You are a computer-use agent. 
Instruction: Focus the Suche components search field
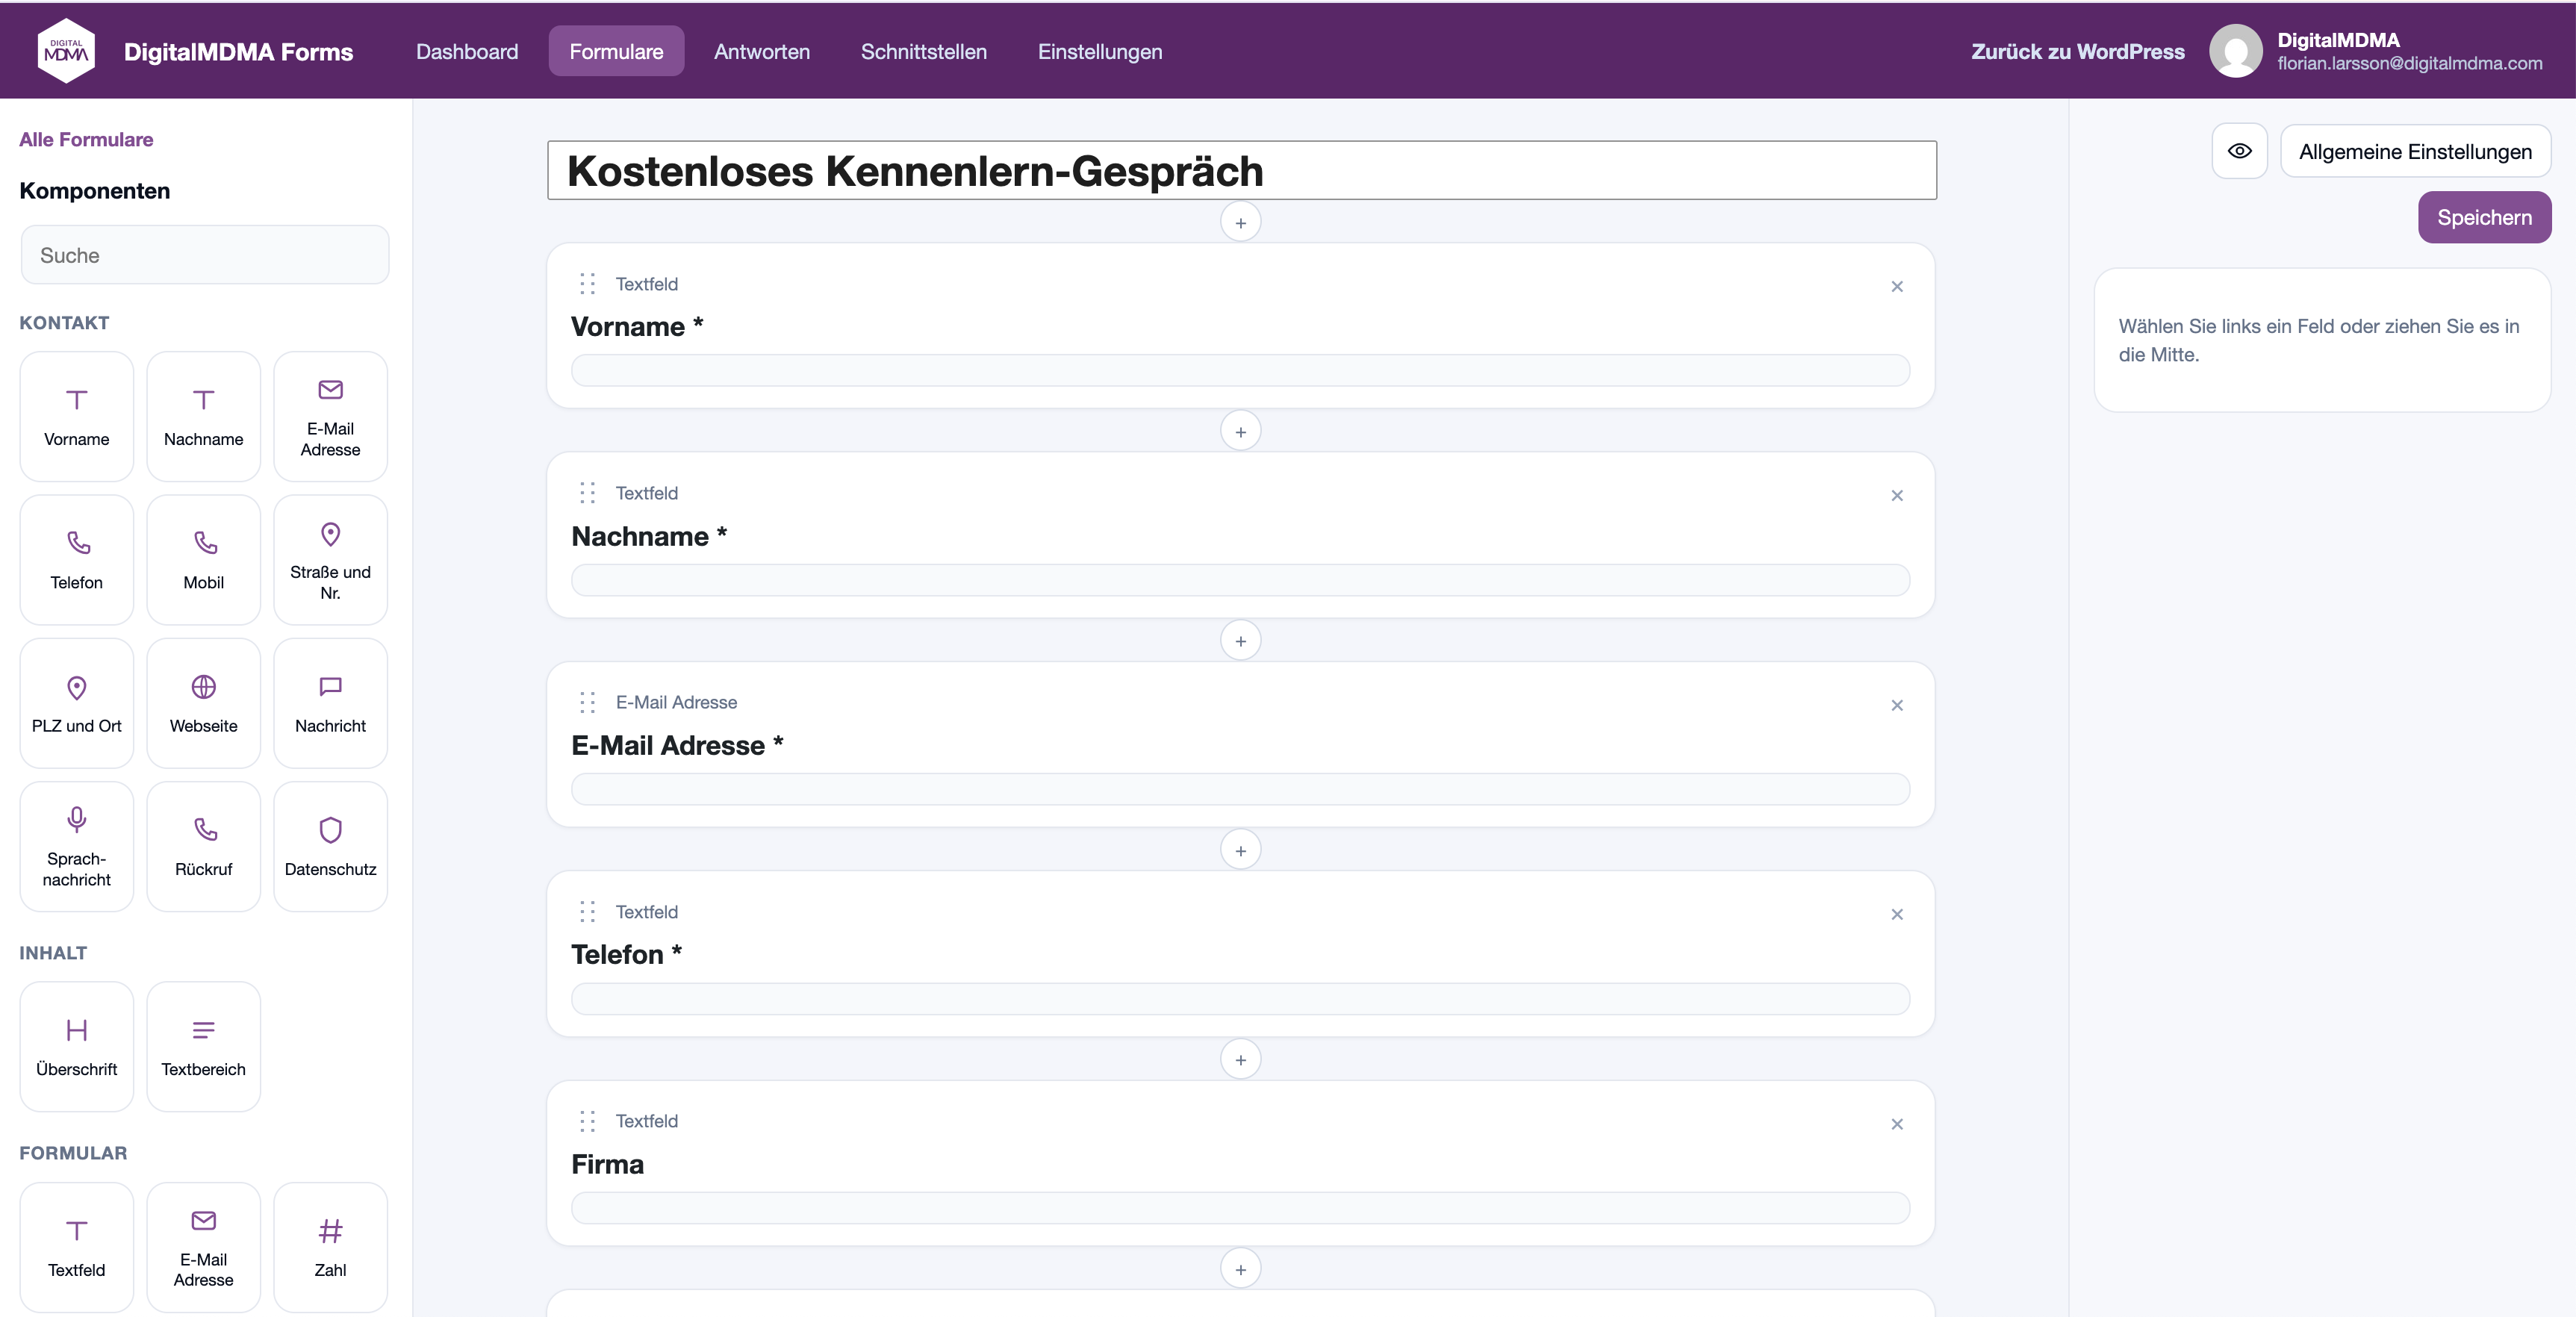(x=204, y=255)
